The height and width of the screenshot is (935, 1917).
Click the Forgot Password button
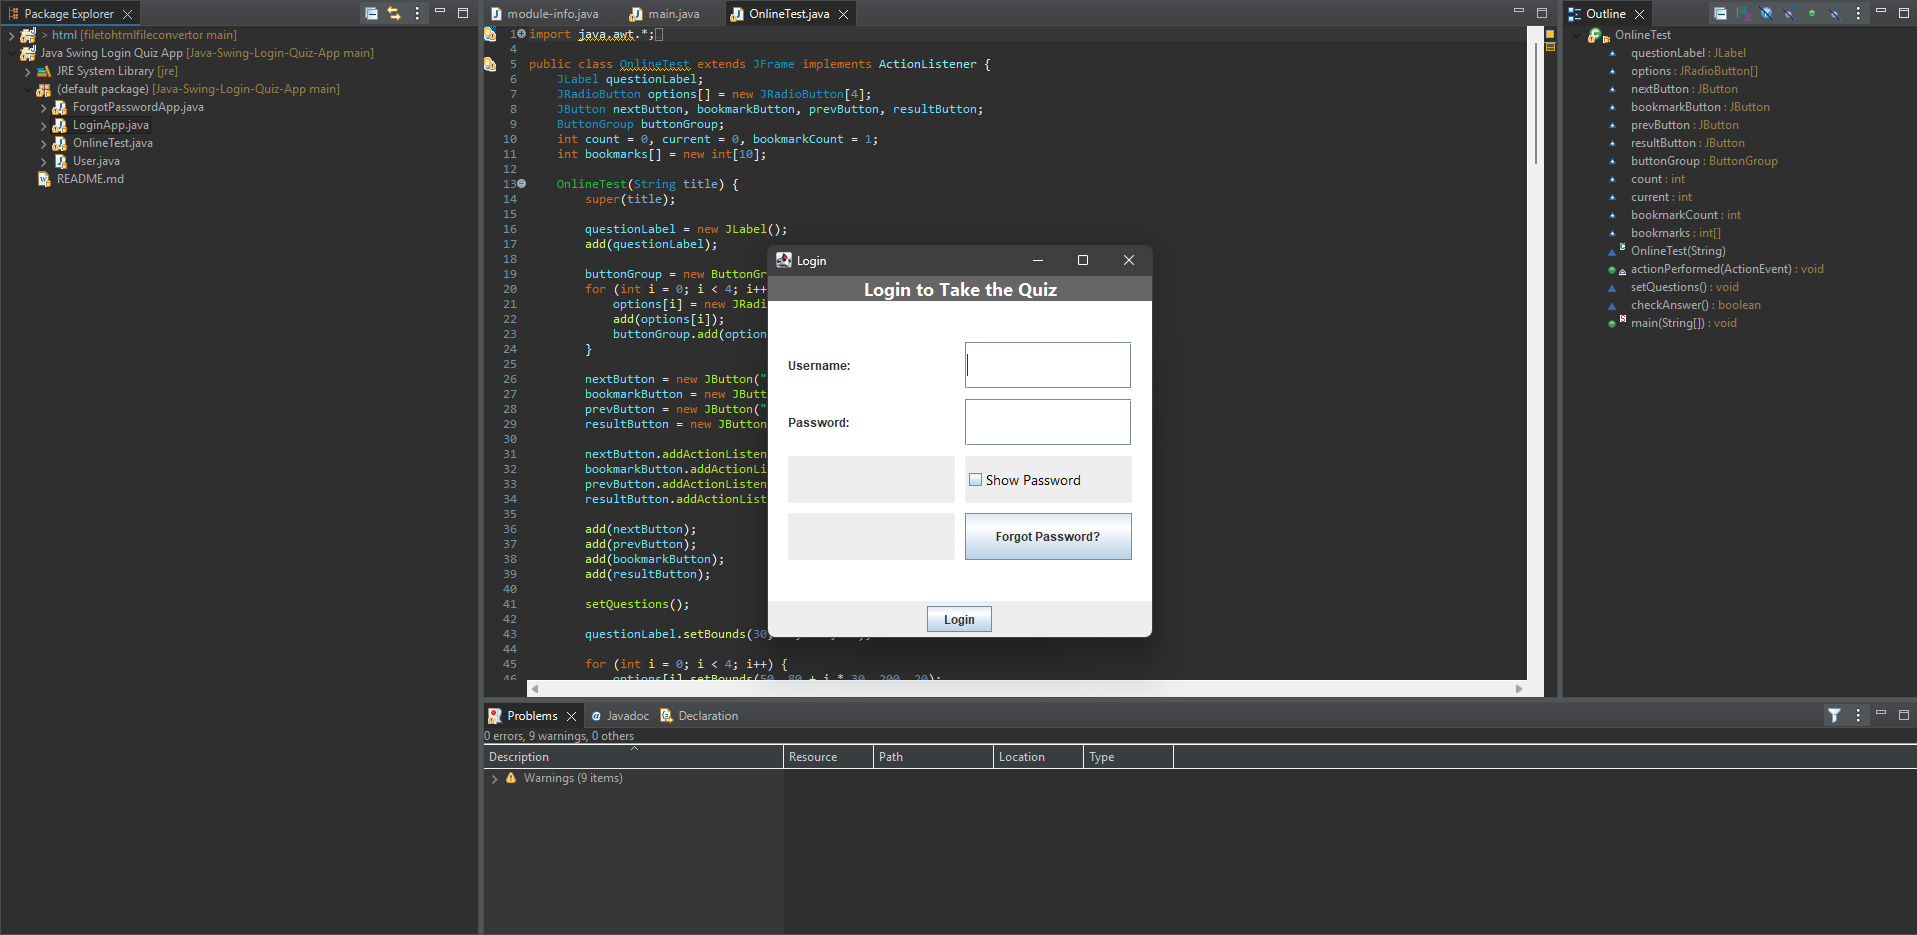tap(1047, 536)
